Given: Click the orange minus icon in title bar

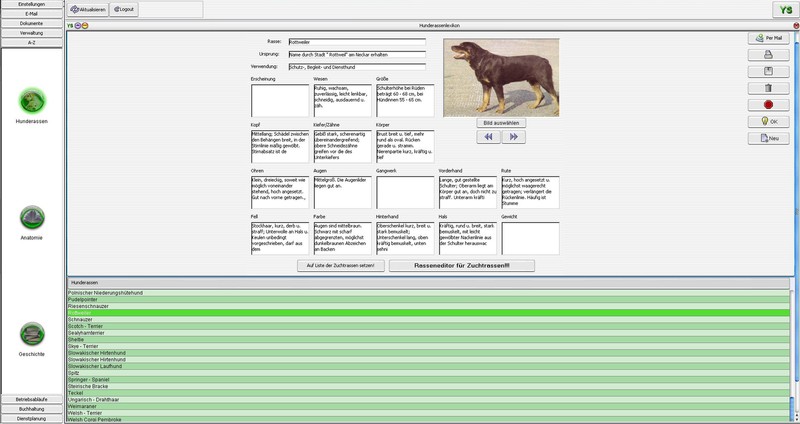Looking at the screenshot, I should 85,26.
